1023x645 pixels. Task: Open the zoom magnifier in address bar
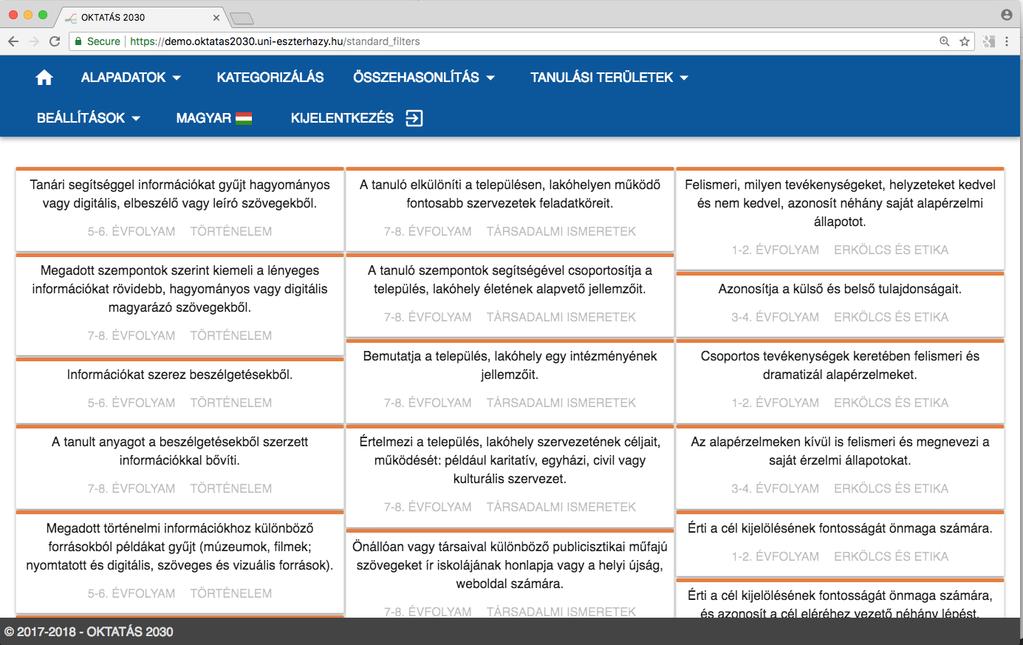[944, 41]
